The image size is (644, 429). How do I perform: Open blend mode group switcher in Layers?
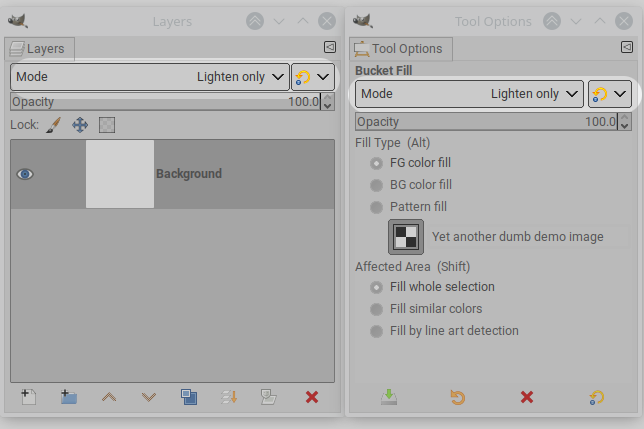313,77
